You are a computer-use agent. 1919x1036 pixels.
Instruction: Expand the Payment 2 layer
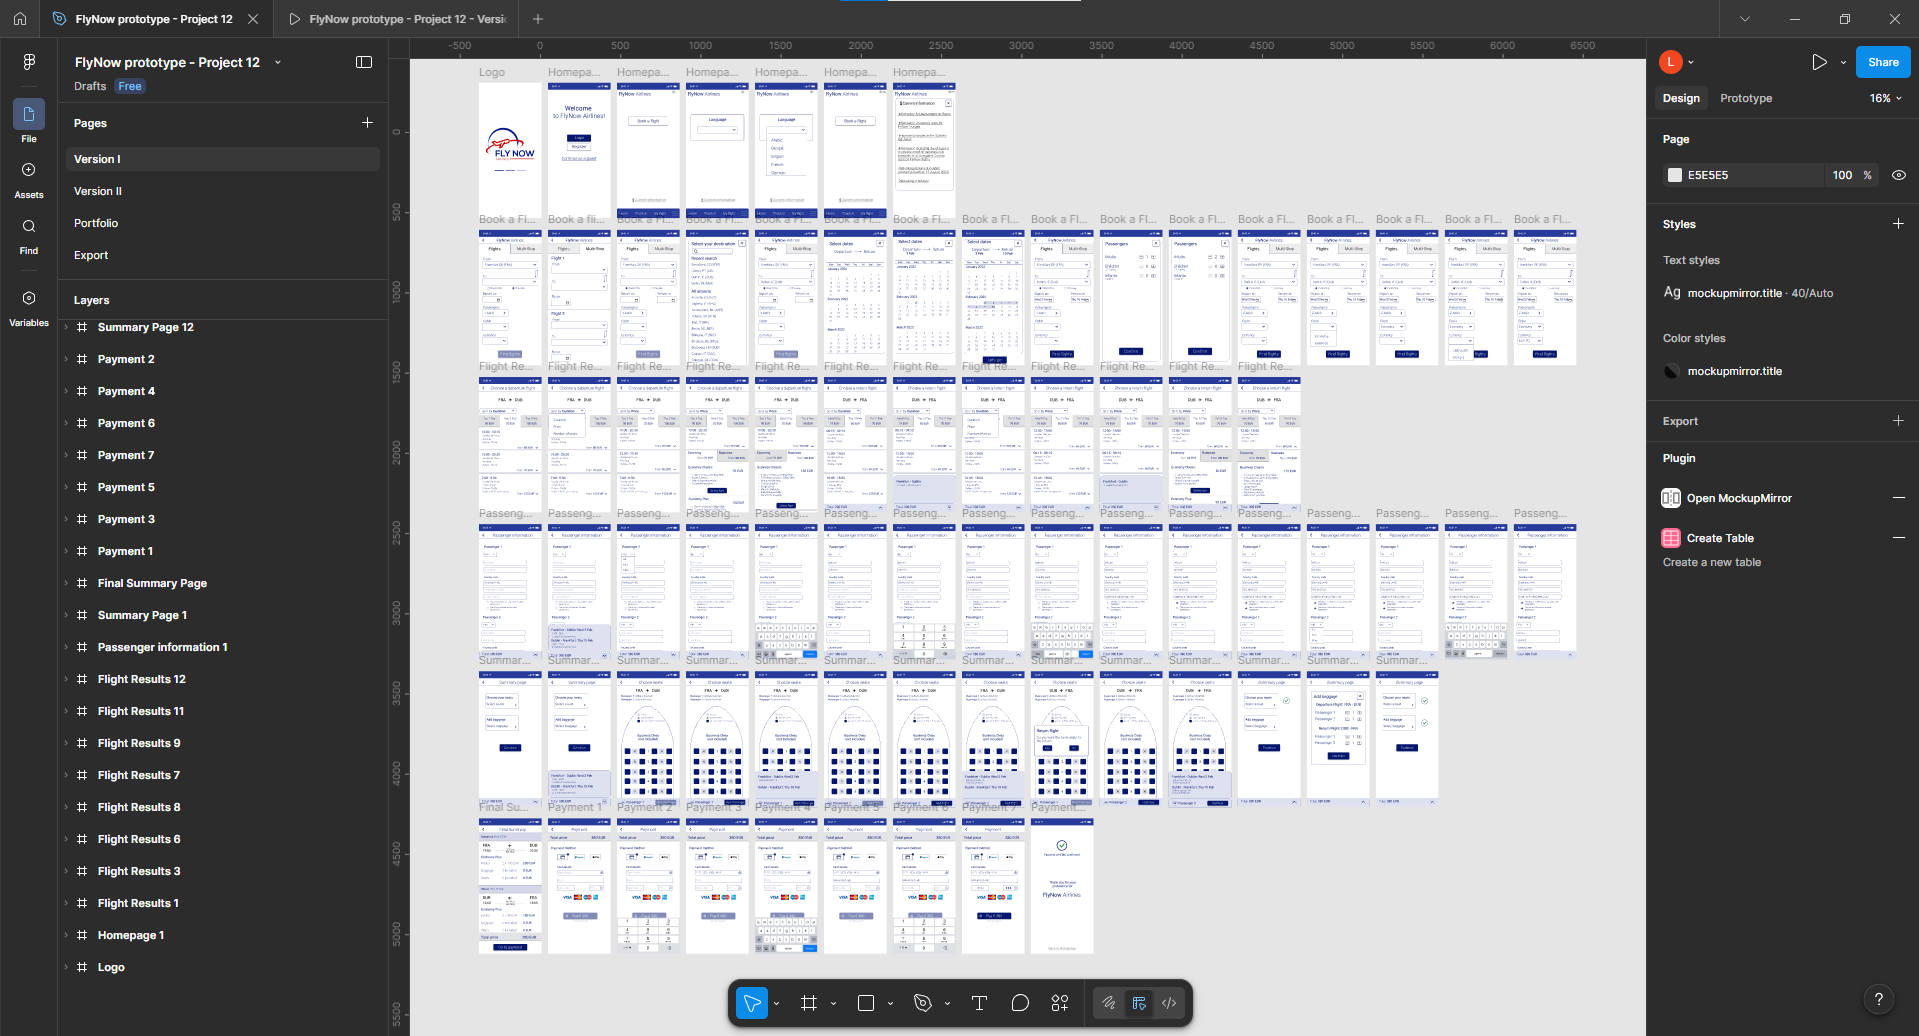(67, 359)
